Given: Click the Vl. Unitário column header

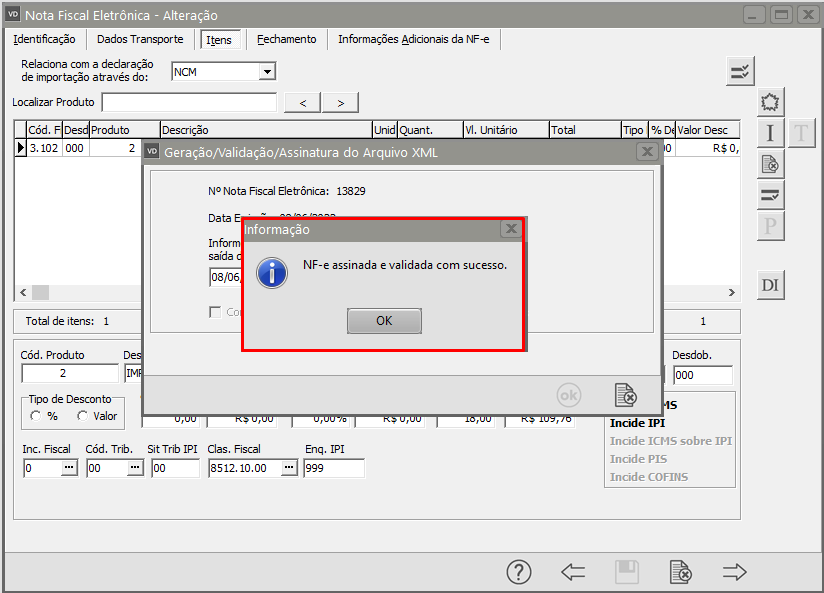Looking at the screenshot, I should (x=506, y=130).
